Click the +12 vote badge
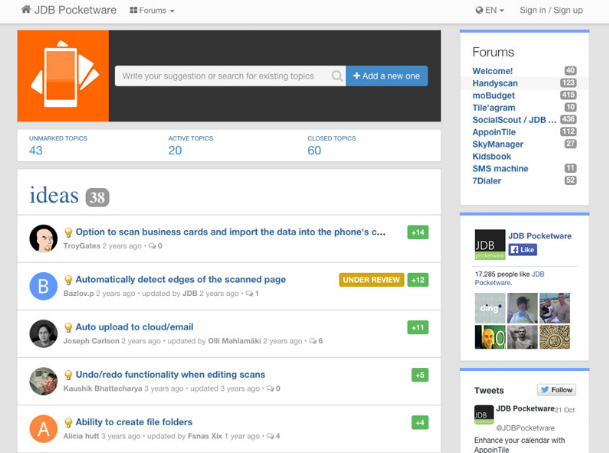The width and height of the screenshot is (609, 453). [x=418, y=280]
